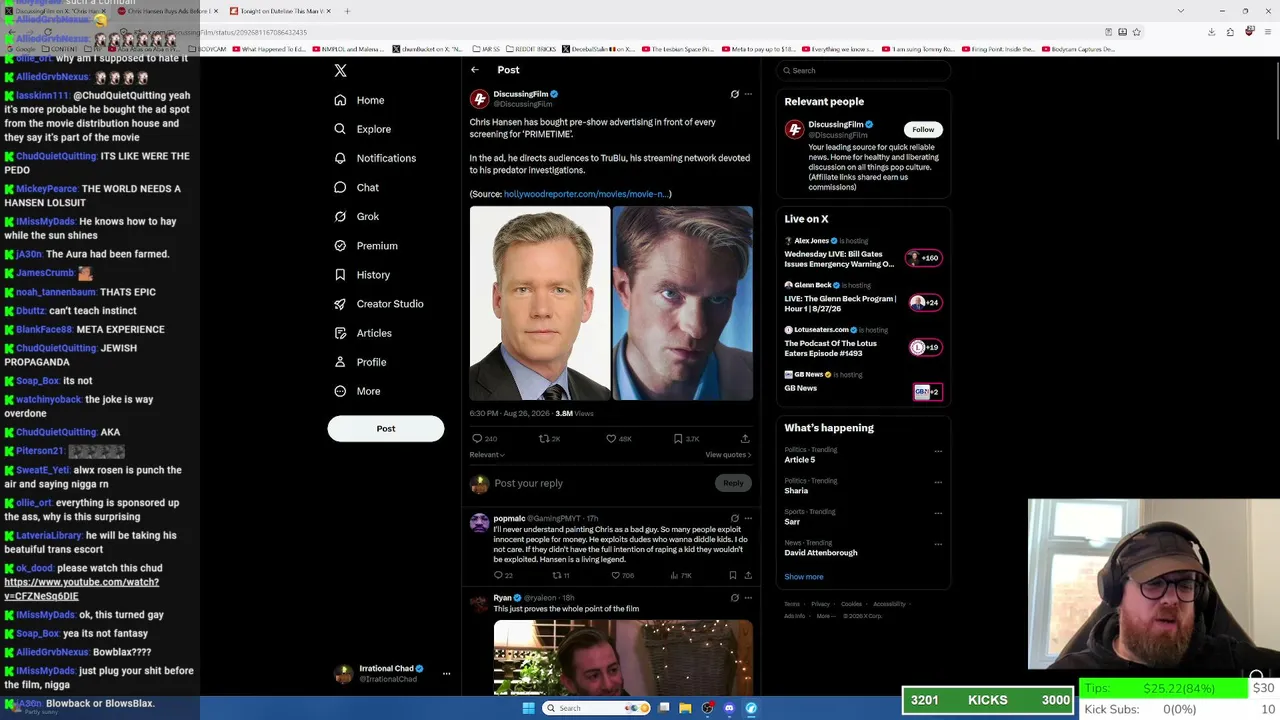Open the Windows Start menu
The height and width of the screenshot is (720, 1280).
[528, 708]
